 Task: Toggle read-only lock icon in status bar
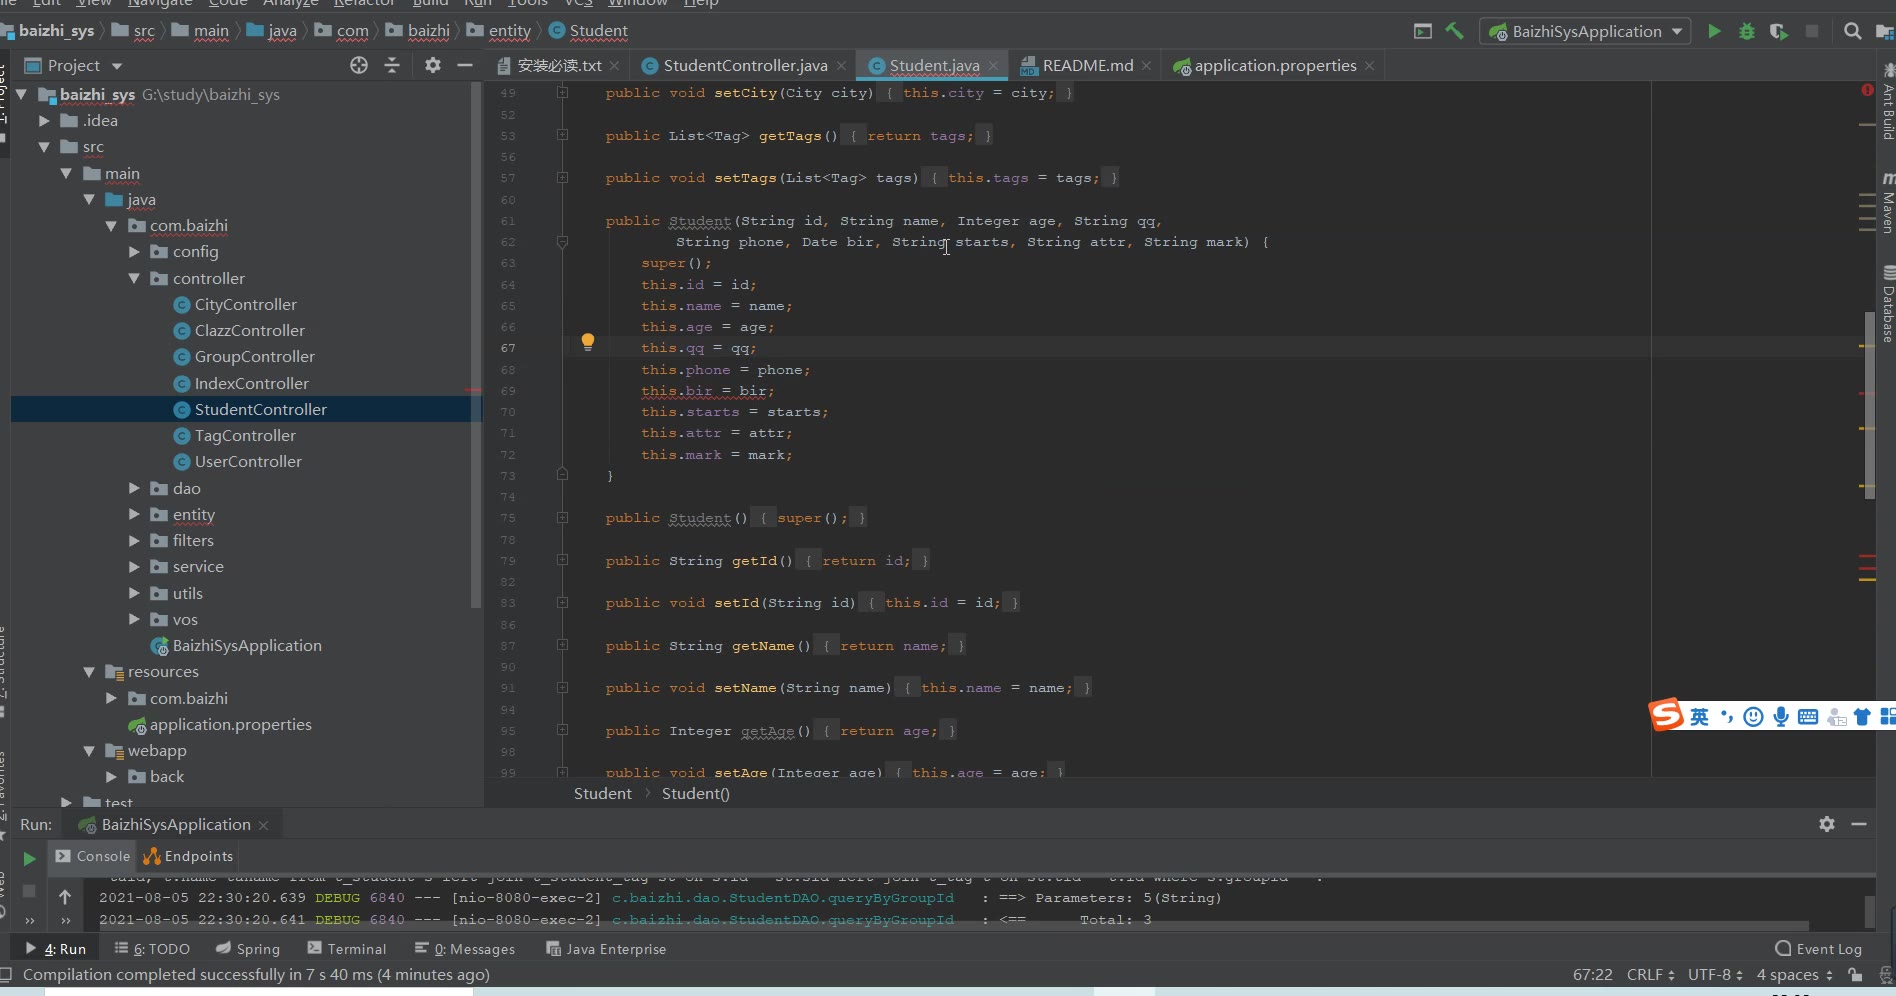pos(1855,975)
